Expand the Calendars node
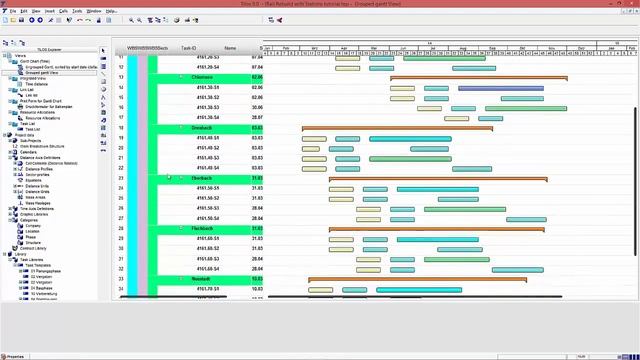This screenshot has width=640, height=360. coord(10,152)
